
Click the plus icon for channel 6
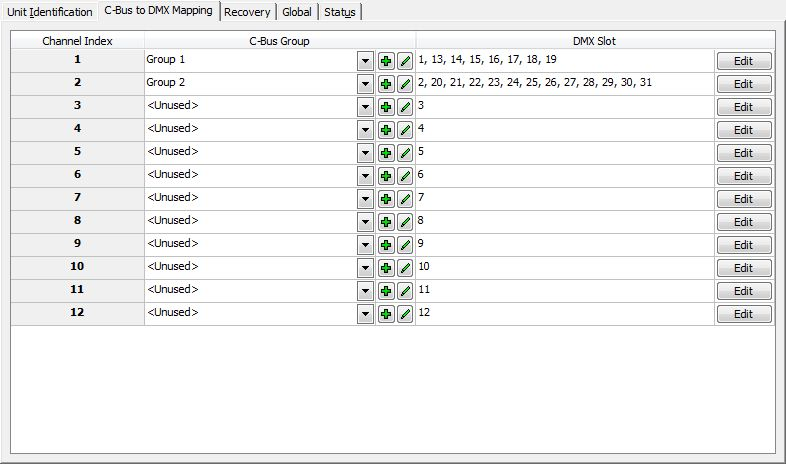[x=386, y=176]
